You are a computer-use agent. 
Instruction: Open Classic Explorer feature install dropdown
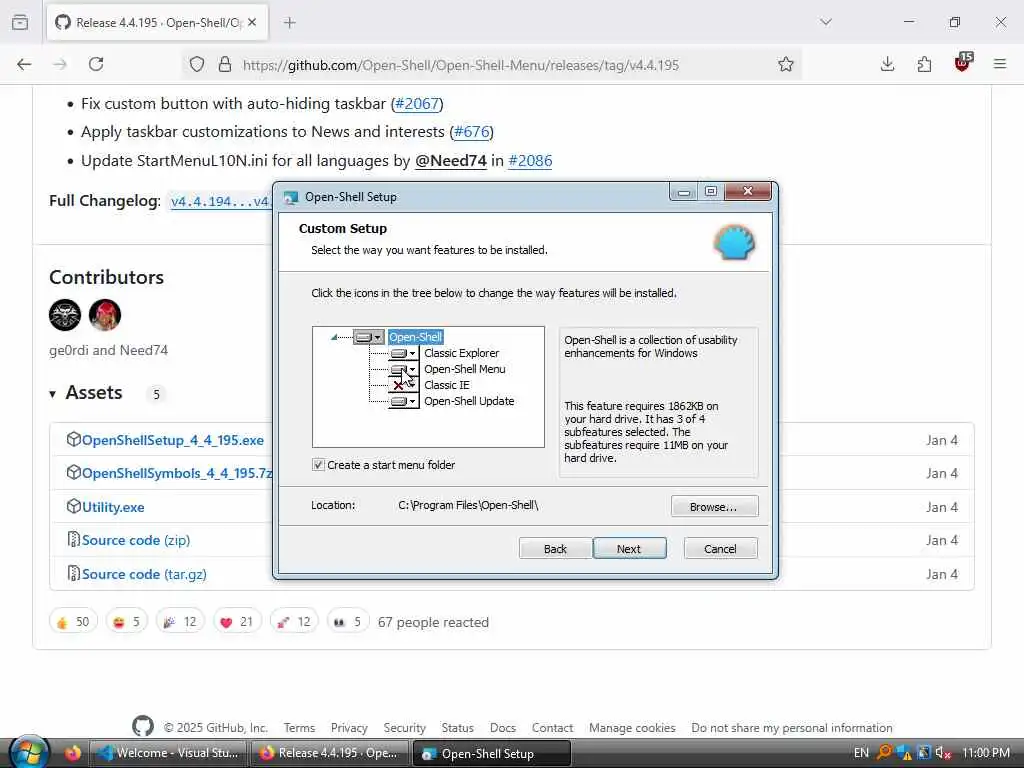coord(404,353)
